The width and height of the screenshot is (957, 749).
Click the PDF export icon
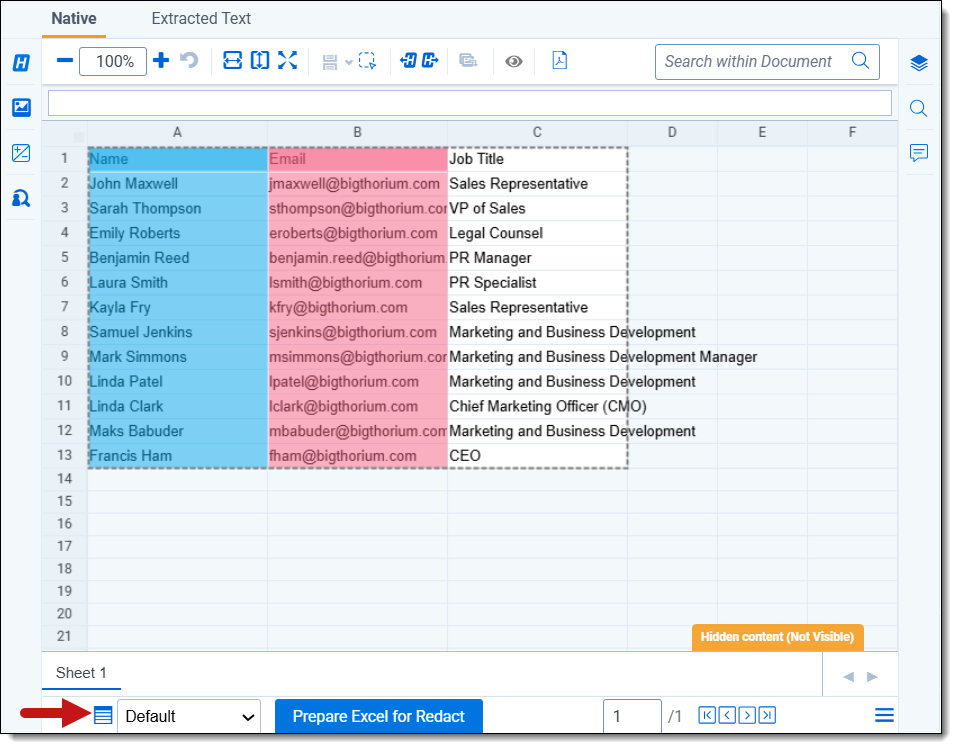tap(560, 61)
